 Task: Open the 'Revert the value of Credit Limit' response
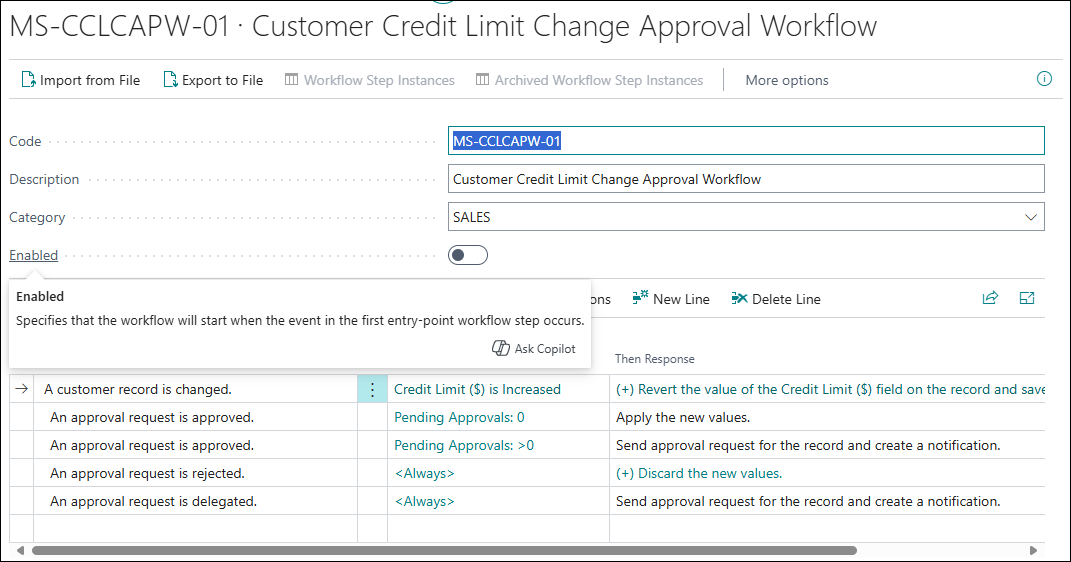830,389
